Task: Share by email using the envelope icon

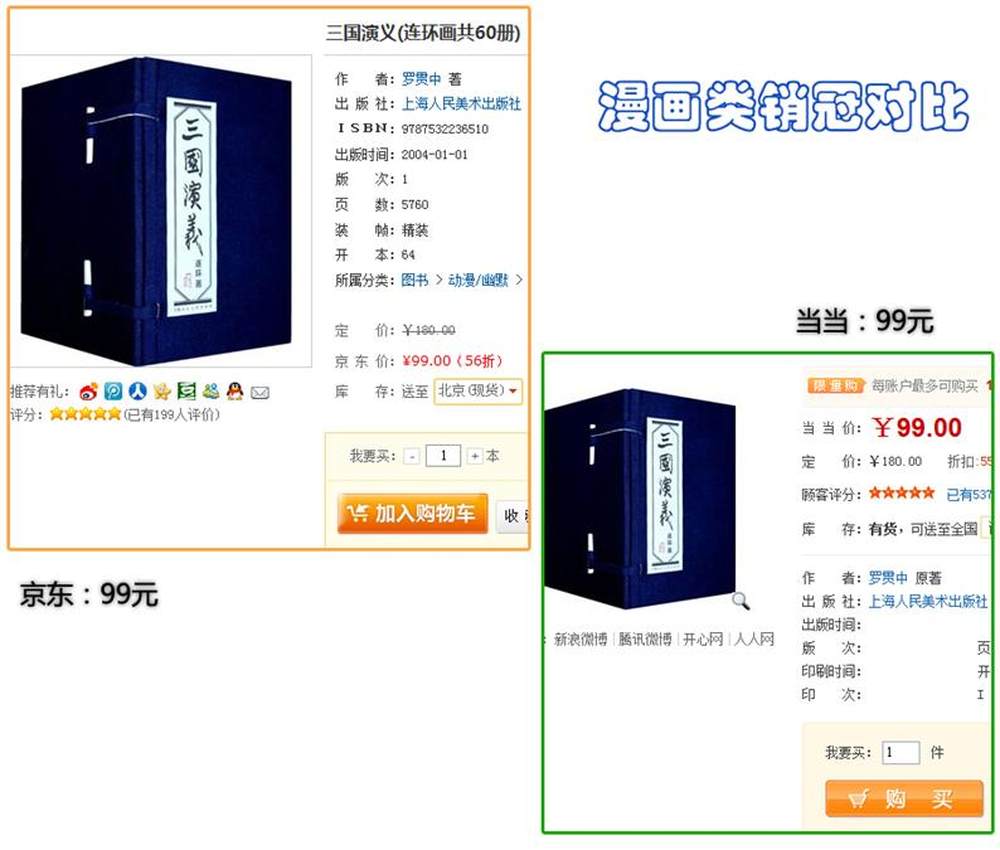Action: click(260, 393)
